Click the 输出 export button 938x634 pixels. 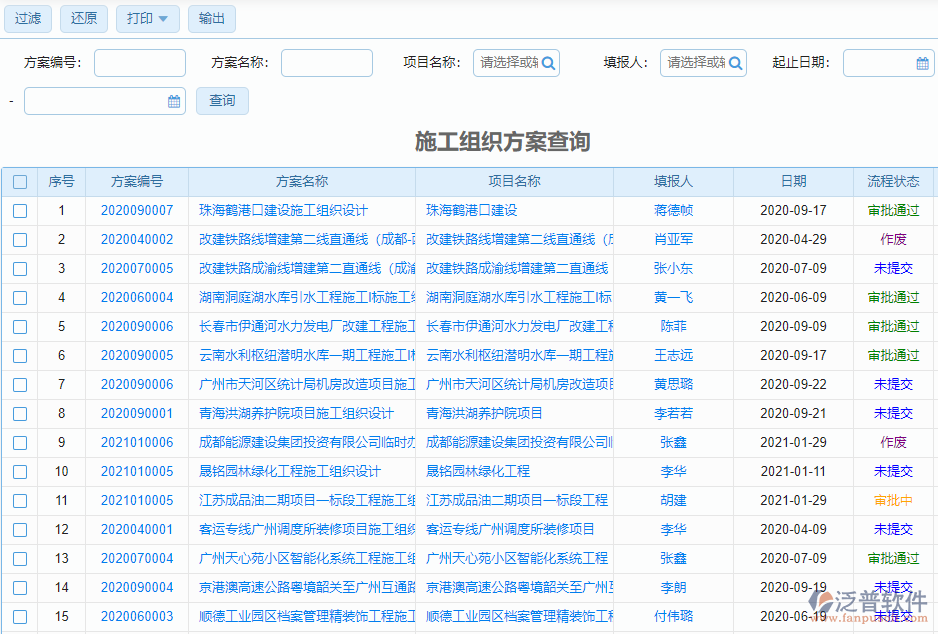tap(211, 18)
